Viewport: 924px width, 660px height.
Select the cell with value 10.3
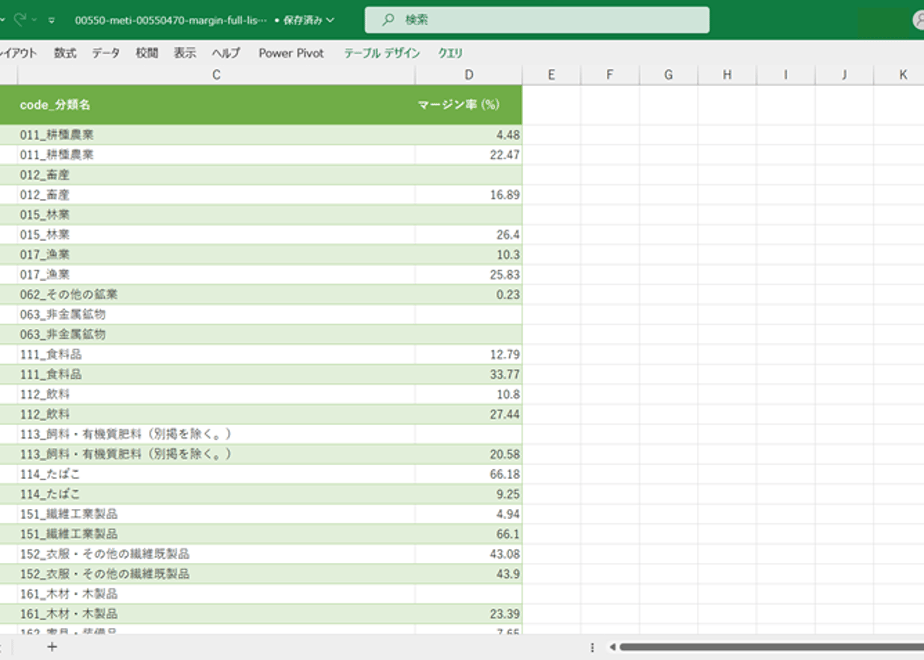pos(468,255)
